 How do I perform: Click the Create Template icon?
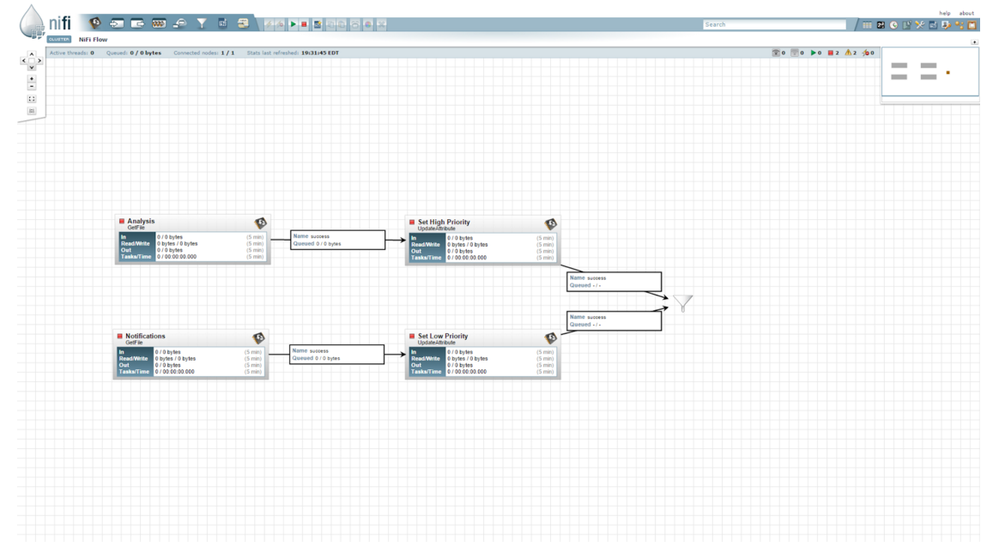point(317,24)
